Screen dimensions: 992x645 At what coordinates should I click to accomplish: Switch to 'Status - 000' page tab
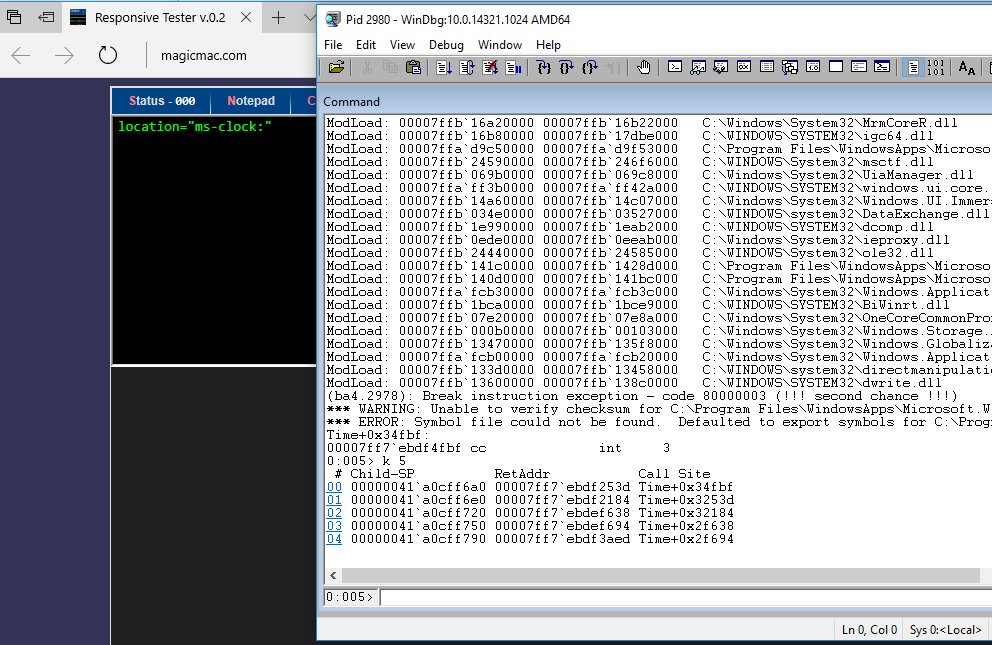tap(162, 101)
